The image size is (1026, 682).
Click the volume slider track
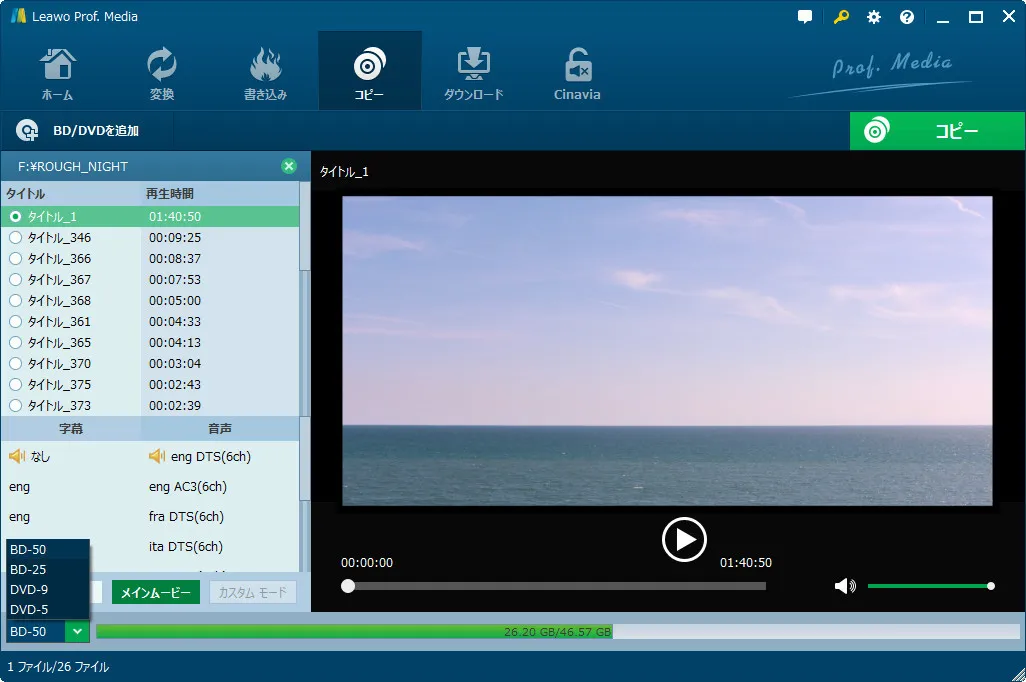(929, 586)
